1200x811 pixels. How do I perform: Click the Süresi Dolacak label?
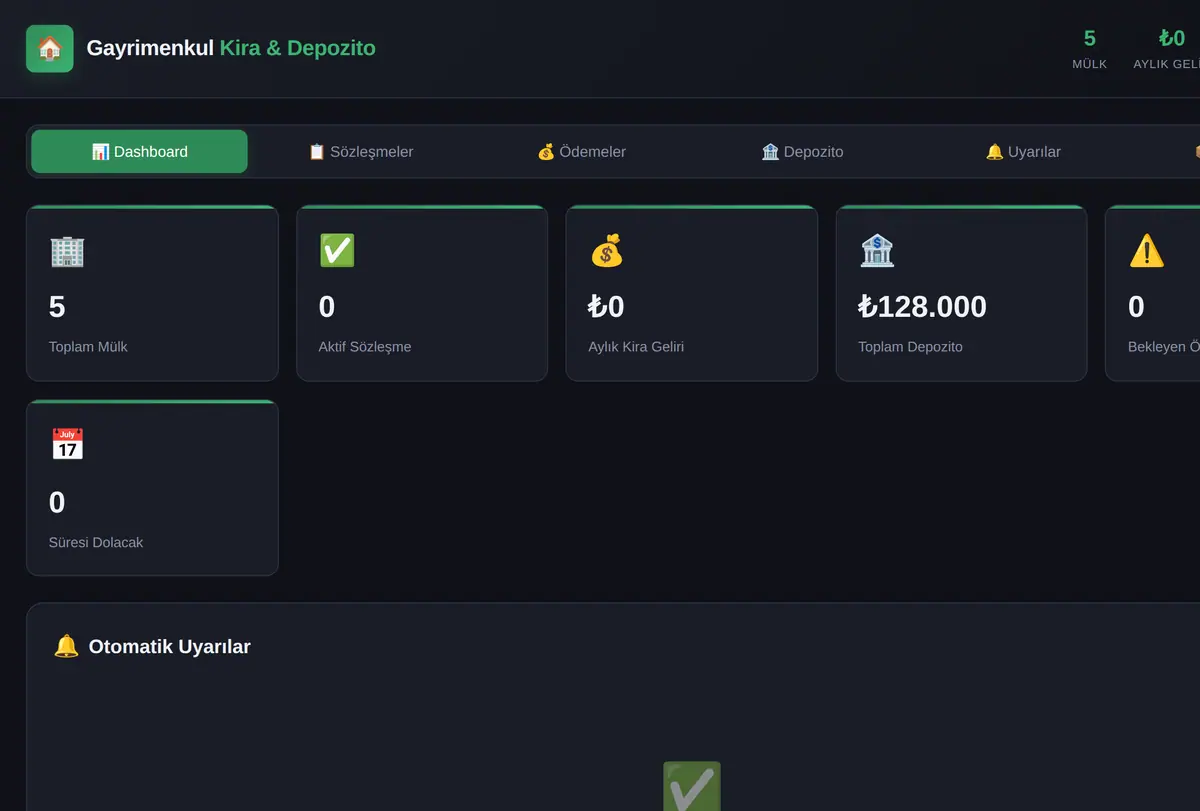[x=96, y=542]
